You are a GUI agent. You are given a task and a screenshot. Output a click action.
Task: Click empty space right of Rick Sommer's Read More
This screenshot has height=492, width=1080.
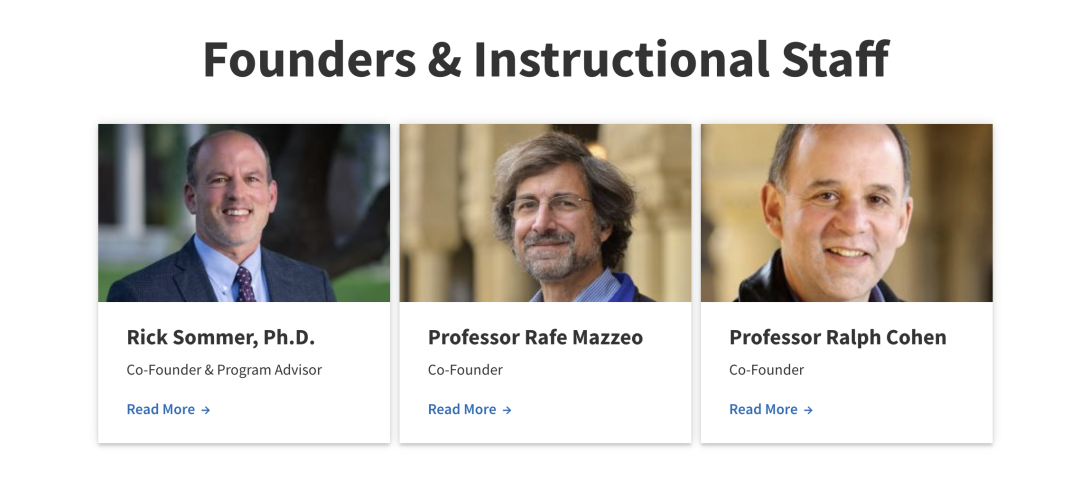(300, 410)
